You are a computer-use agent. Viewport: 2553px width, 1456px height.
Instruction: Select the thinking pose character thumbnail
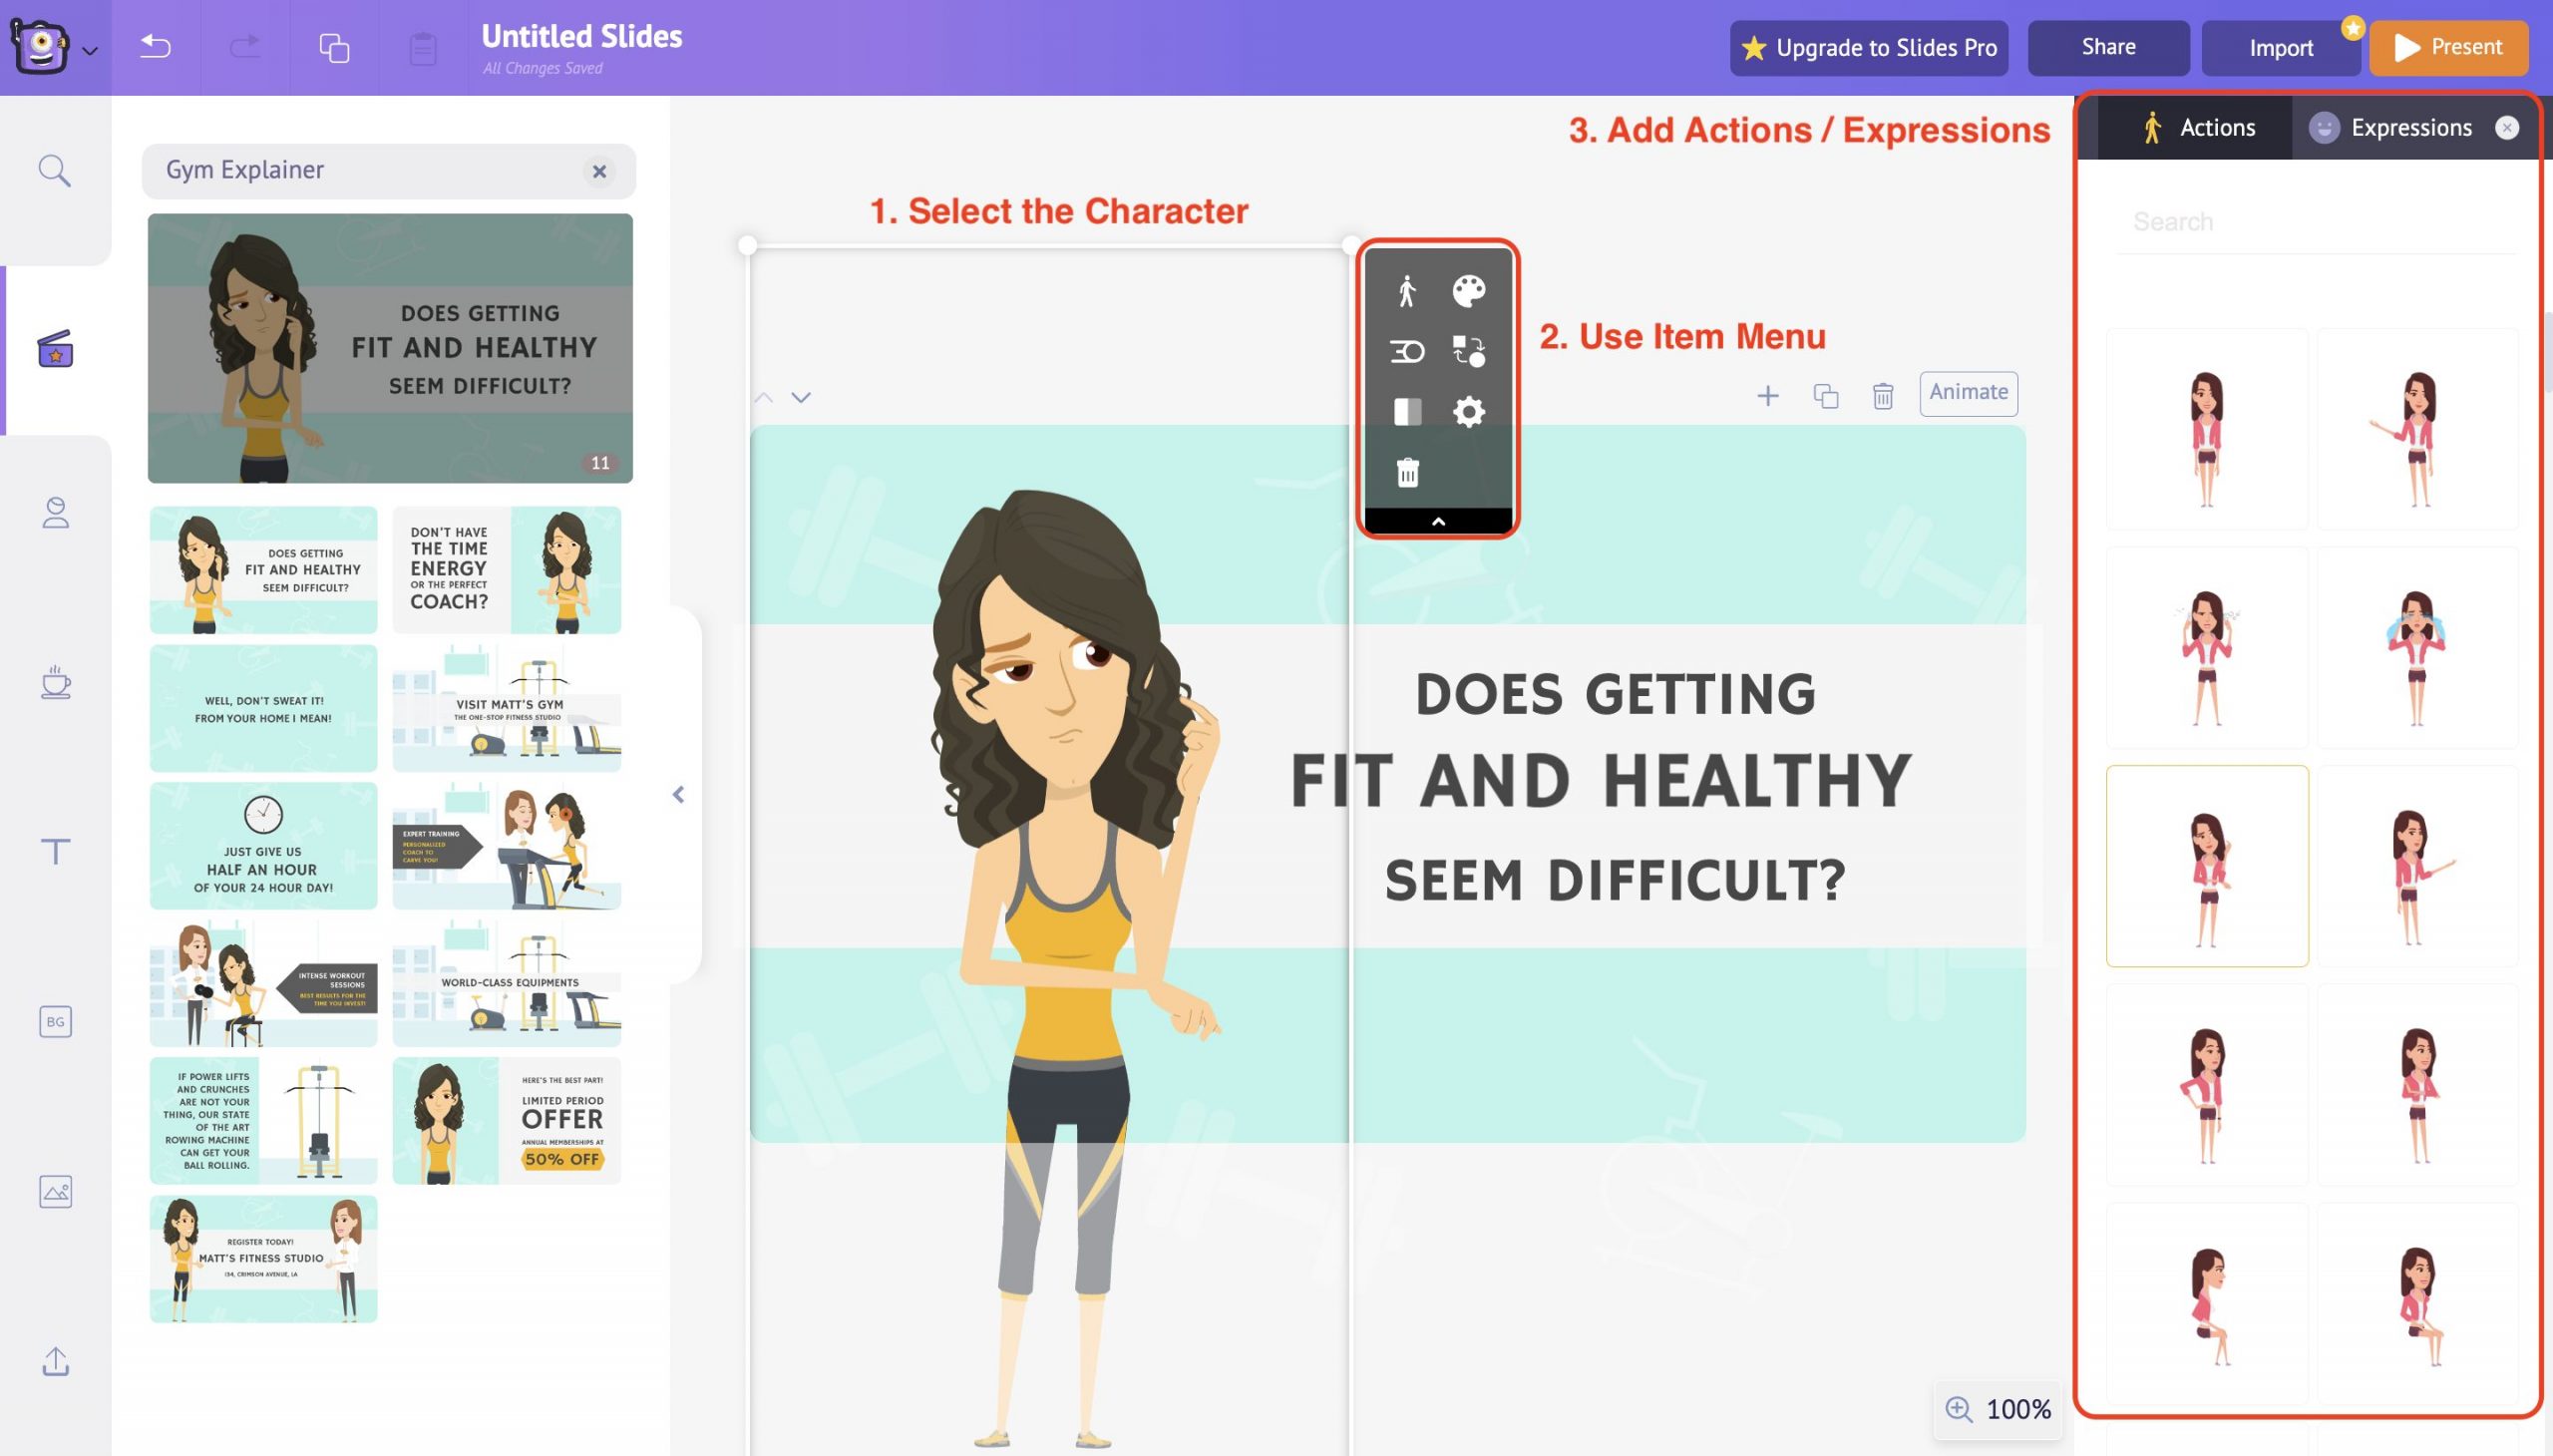click(x=2208, y=865)
